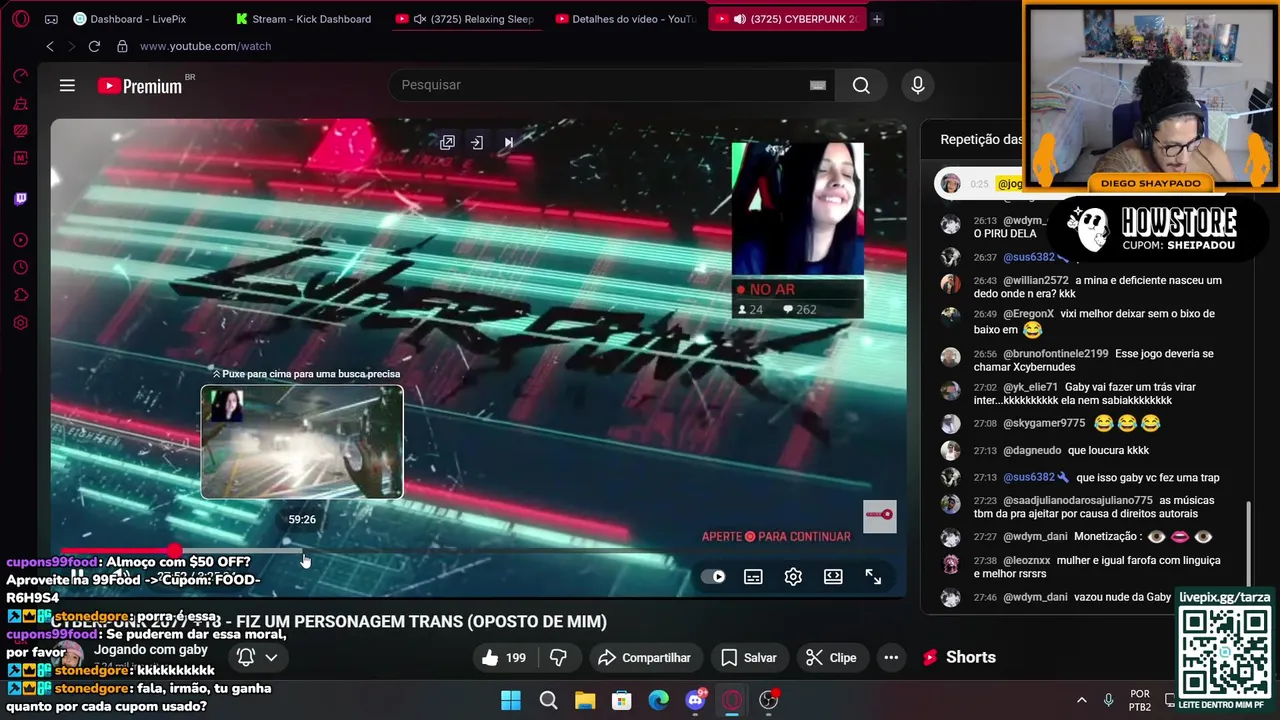Enter fullscreen video mode
1280x720 pixels.
click(x=873, y=577)
